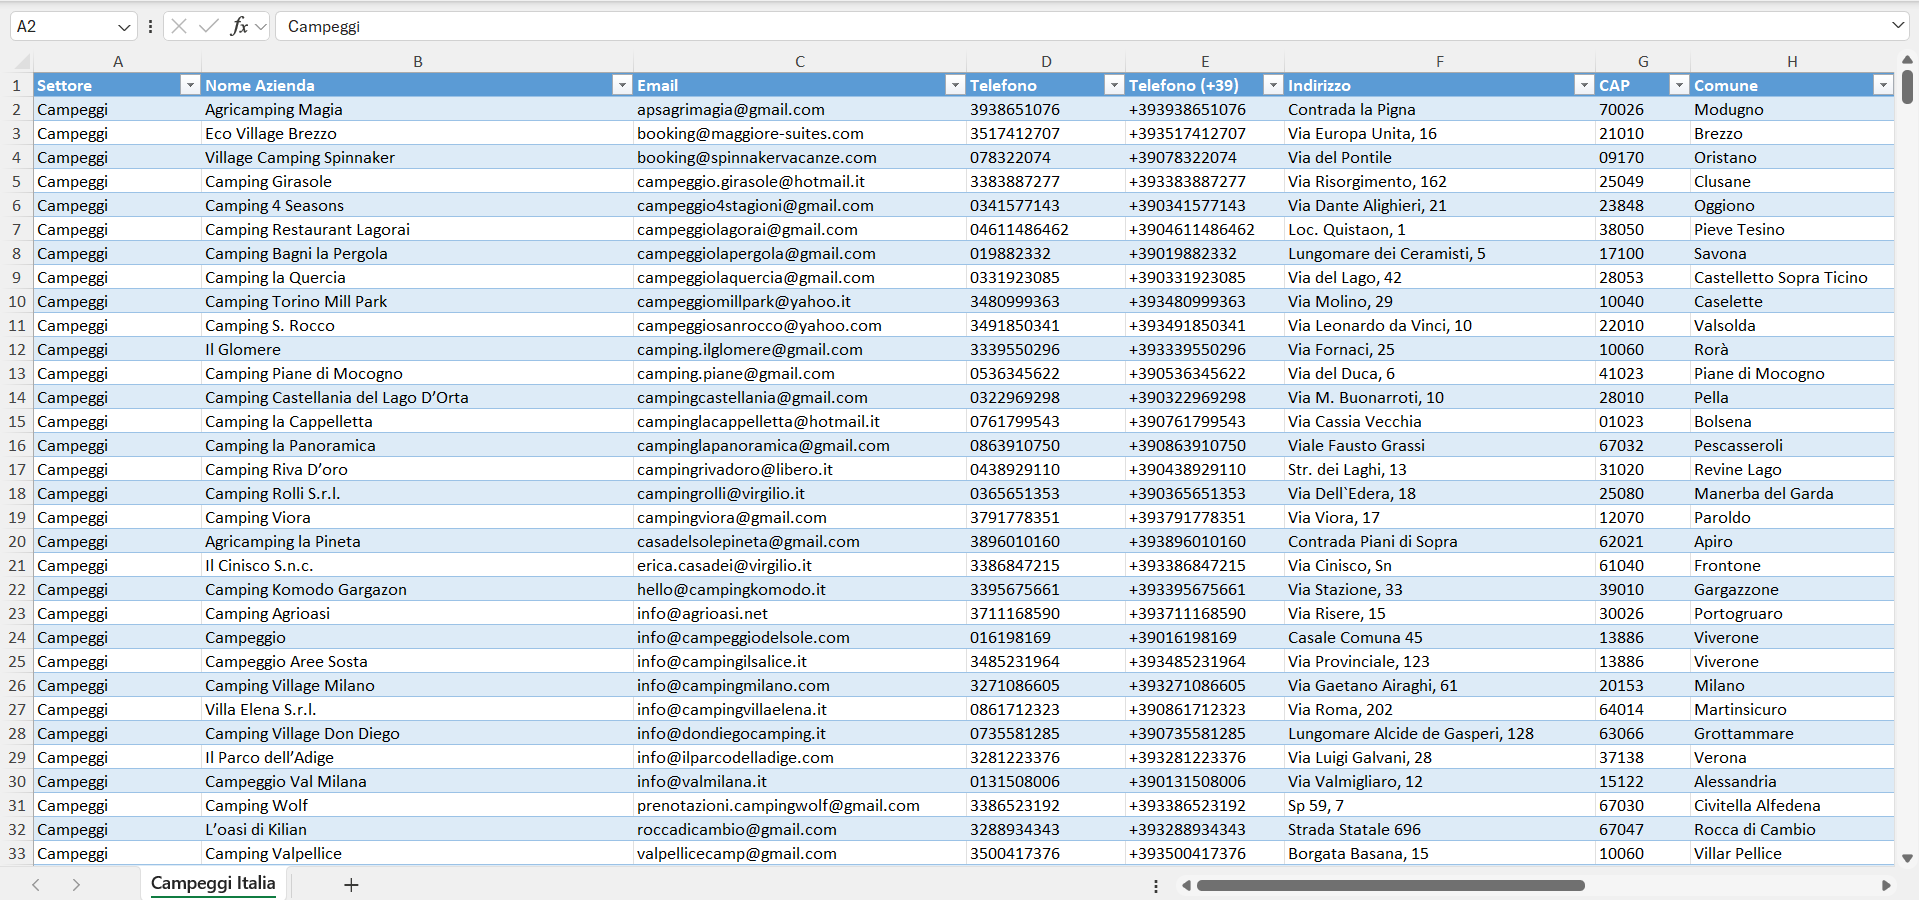Viewport: 1919px width, 900px height.
Task: Open the Comune column filter dropdown
Action: (1883, 86)
